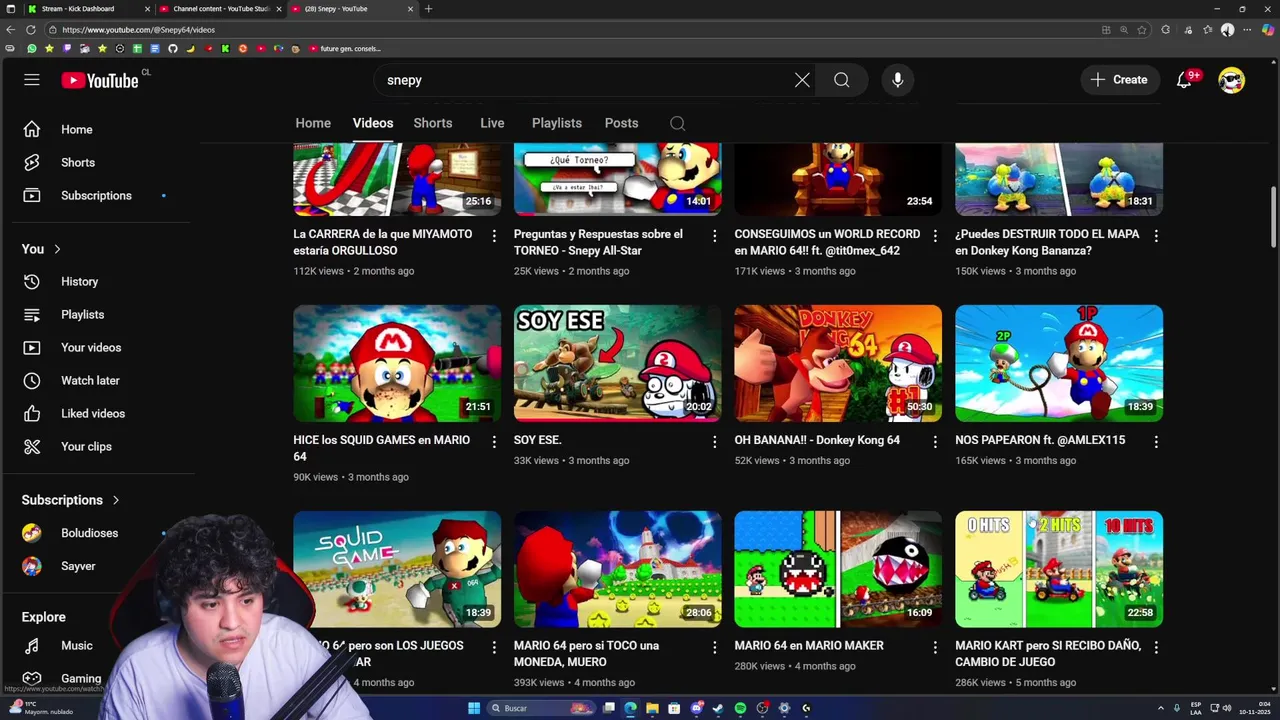Switch to Channel content YouTube Studio tab

click(x=222, y=9)
